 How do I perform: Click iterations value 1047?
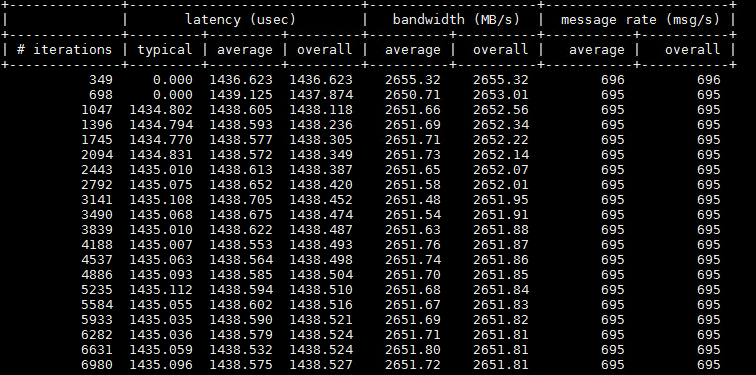pos(96,109)
